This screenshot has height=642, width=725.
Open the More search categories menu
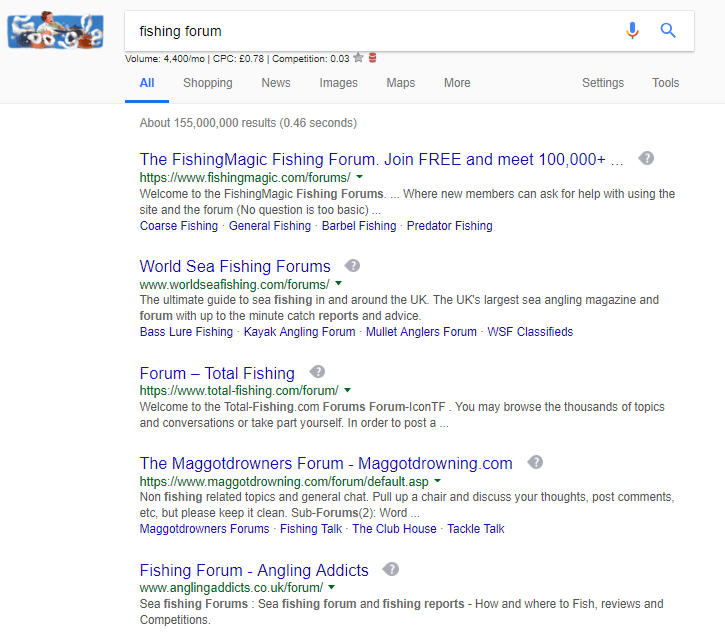point(457,83)
